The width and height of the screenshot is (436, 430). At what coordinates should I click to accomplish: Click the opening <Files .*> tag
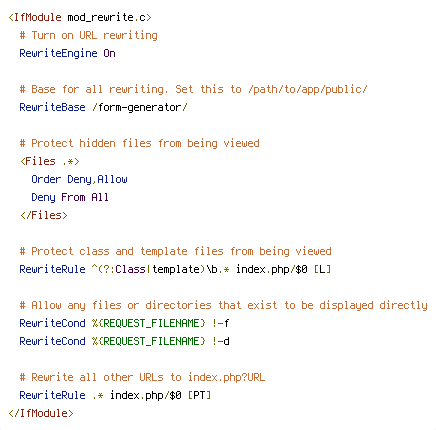tap(50, 161)
